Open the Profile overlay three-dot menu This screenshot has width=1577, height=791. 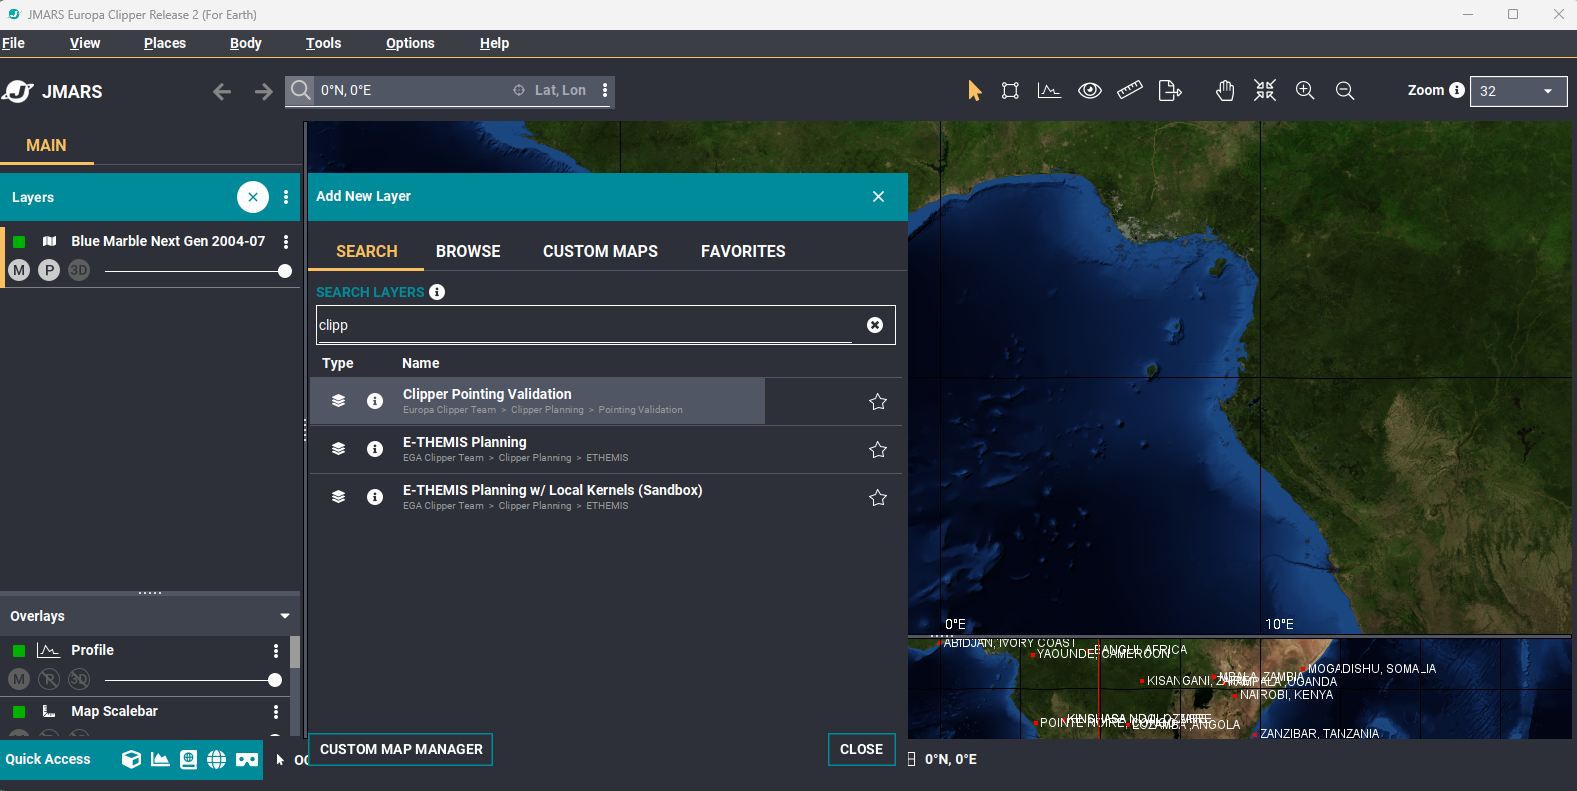click(x=276, y=651)
